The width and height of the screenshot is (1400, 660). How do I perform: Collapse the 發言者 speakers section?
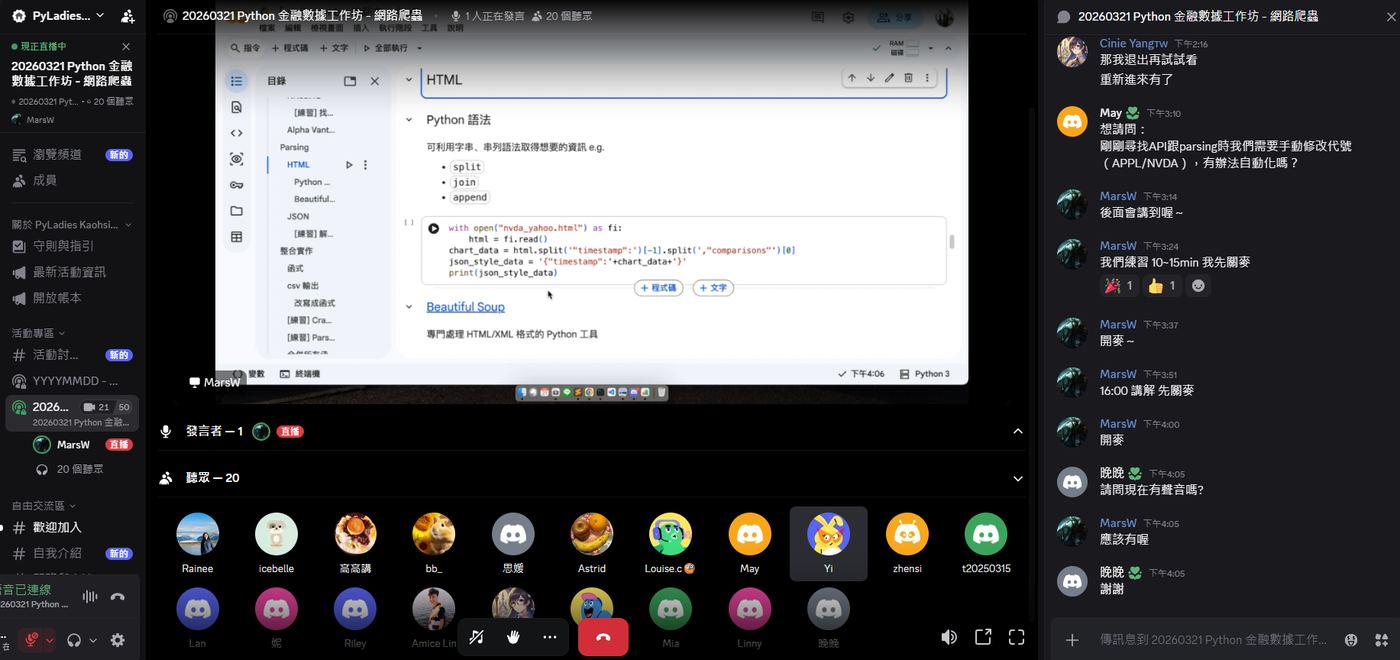(x=1018, y=431)
